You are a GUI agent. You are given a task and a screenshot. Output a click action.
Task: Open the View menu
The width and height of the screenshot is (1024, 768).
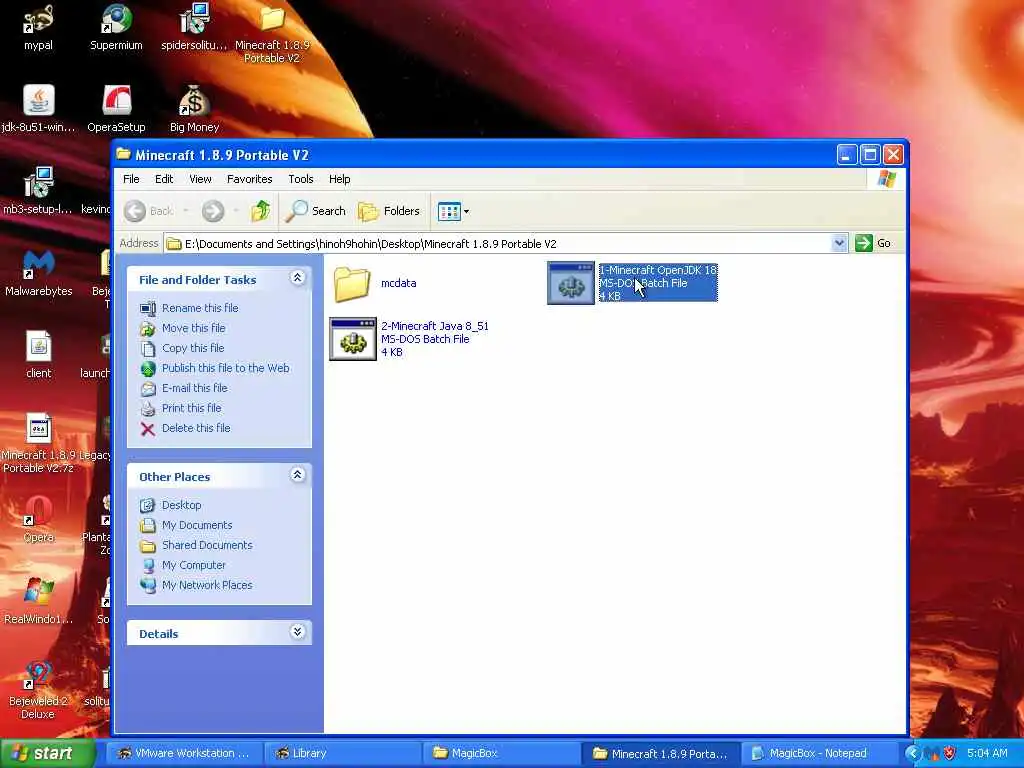(x=200, y=179)
